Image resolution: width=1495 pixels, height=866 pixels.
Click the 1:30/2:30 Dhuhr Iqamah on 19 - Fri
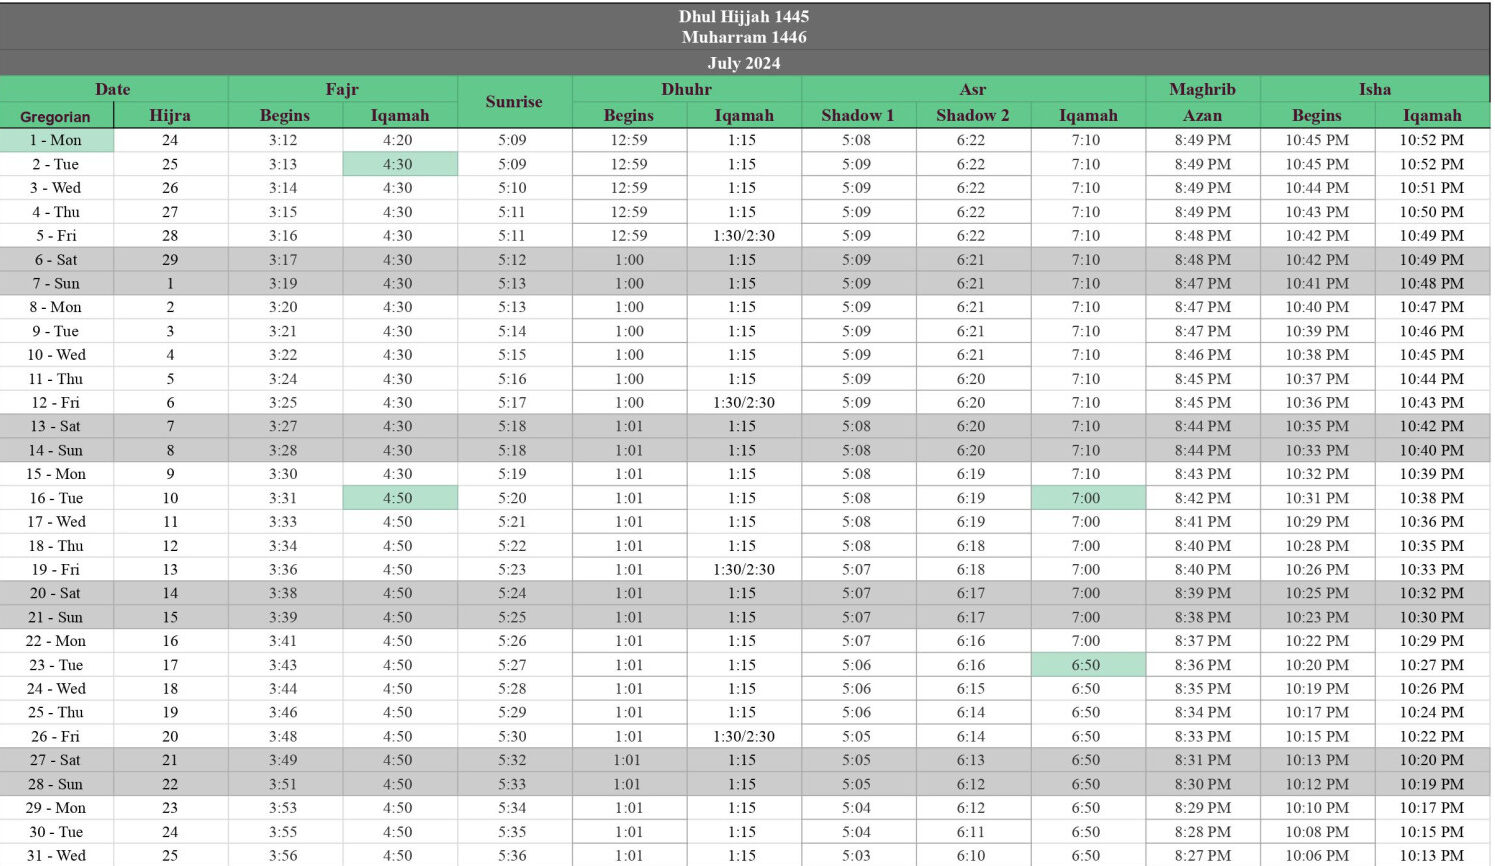point(744,570)
